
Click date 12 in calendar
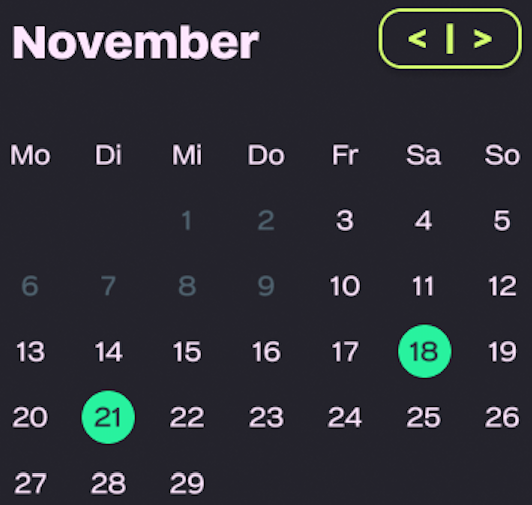502,286
